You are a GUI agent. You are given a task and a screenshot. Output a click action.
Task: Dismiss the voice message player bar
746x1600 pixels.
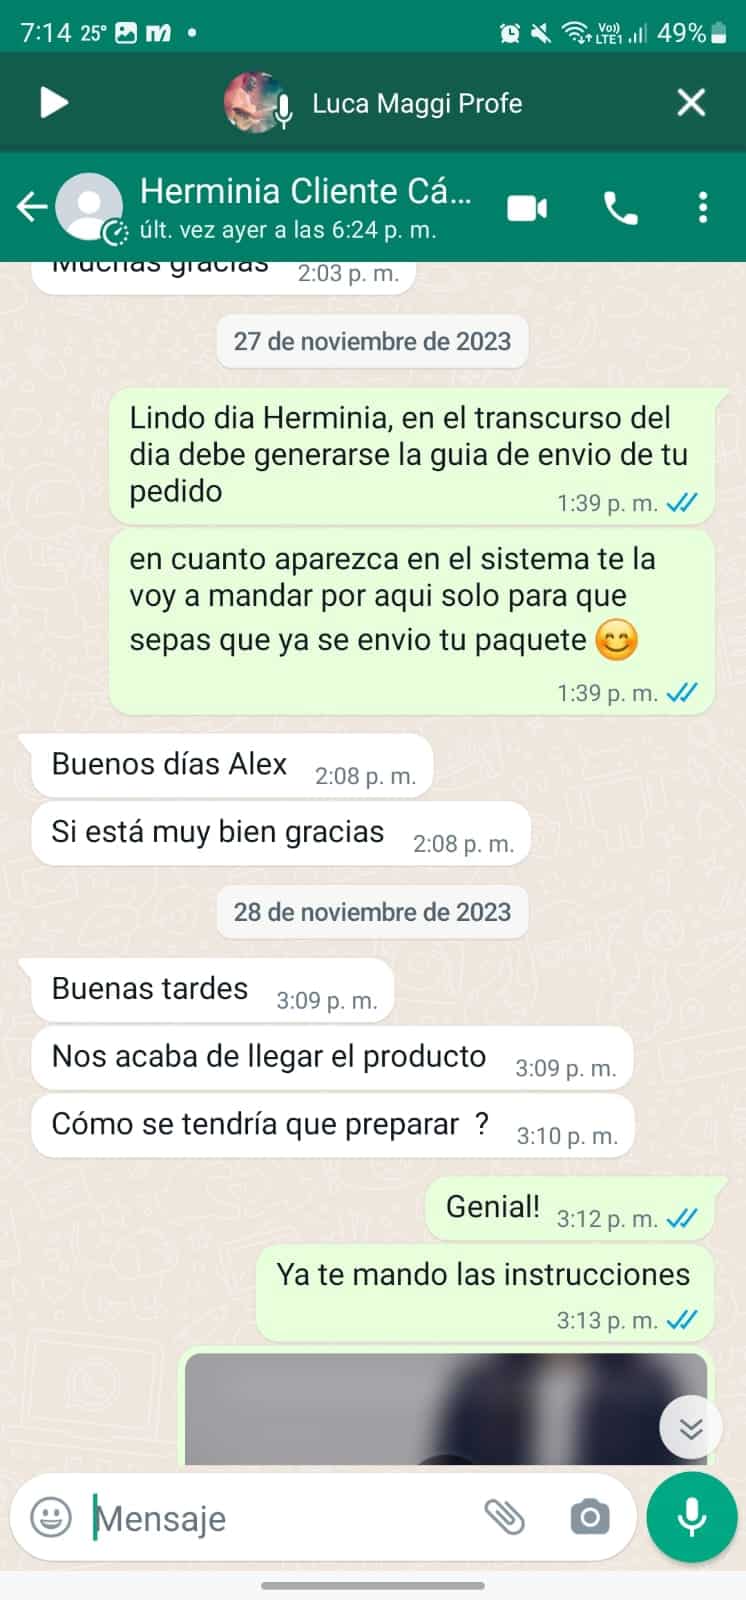pyautogui.click(x=691, y=102)
